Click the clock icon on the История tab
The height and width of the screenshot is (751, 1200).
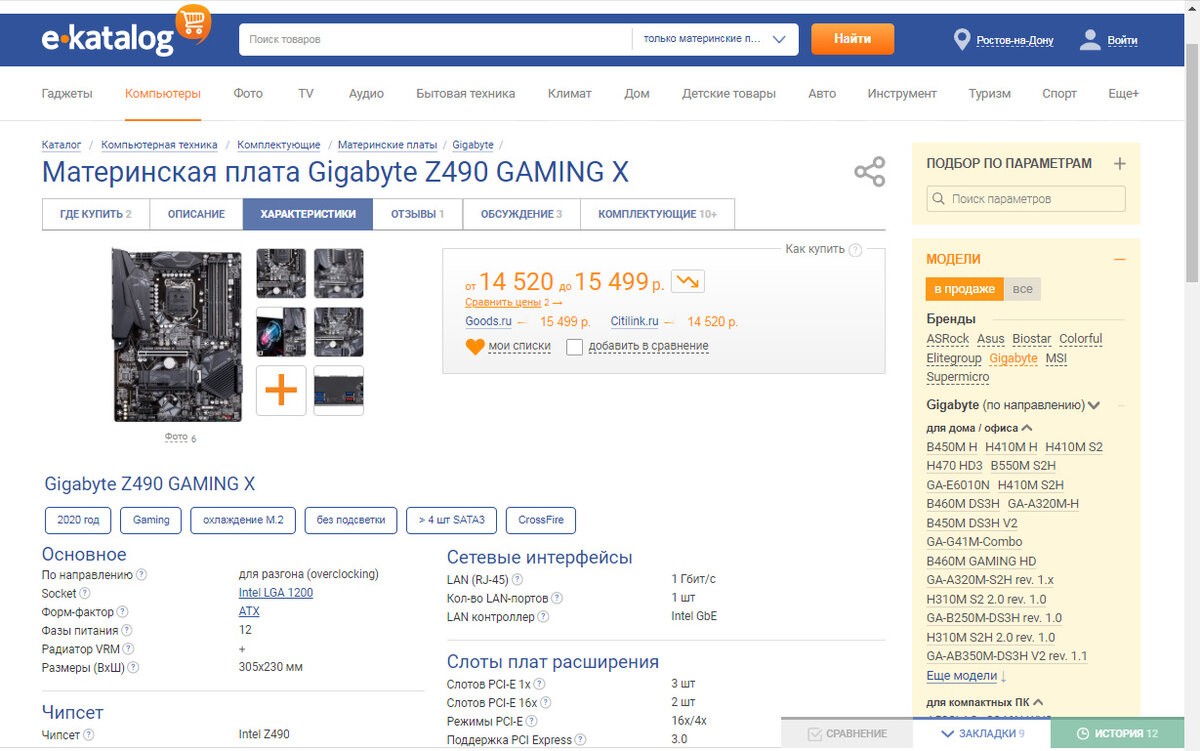[1082, 734]
